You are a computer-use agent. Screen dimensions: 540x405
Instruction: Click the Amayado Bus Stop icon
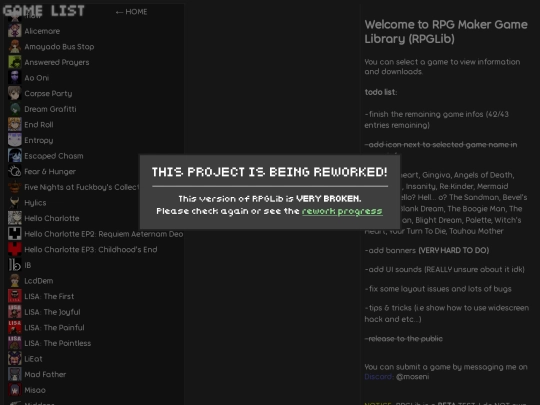tap(14, 46)
